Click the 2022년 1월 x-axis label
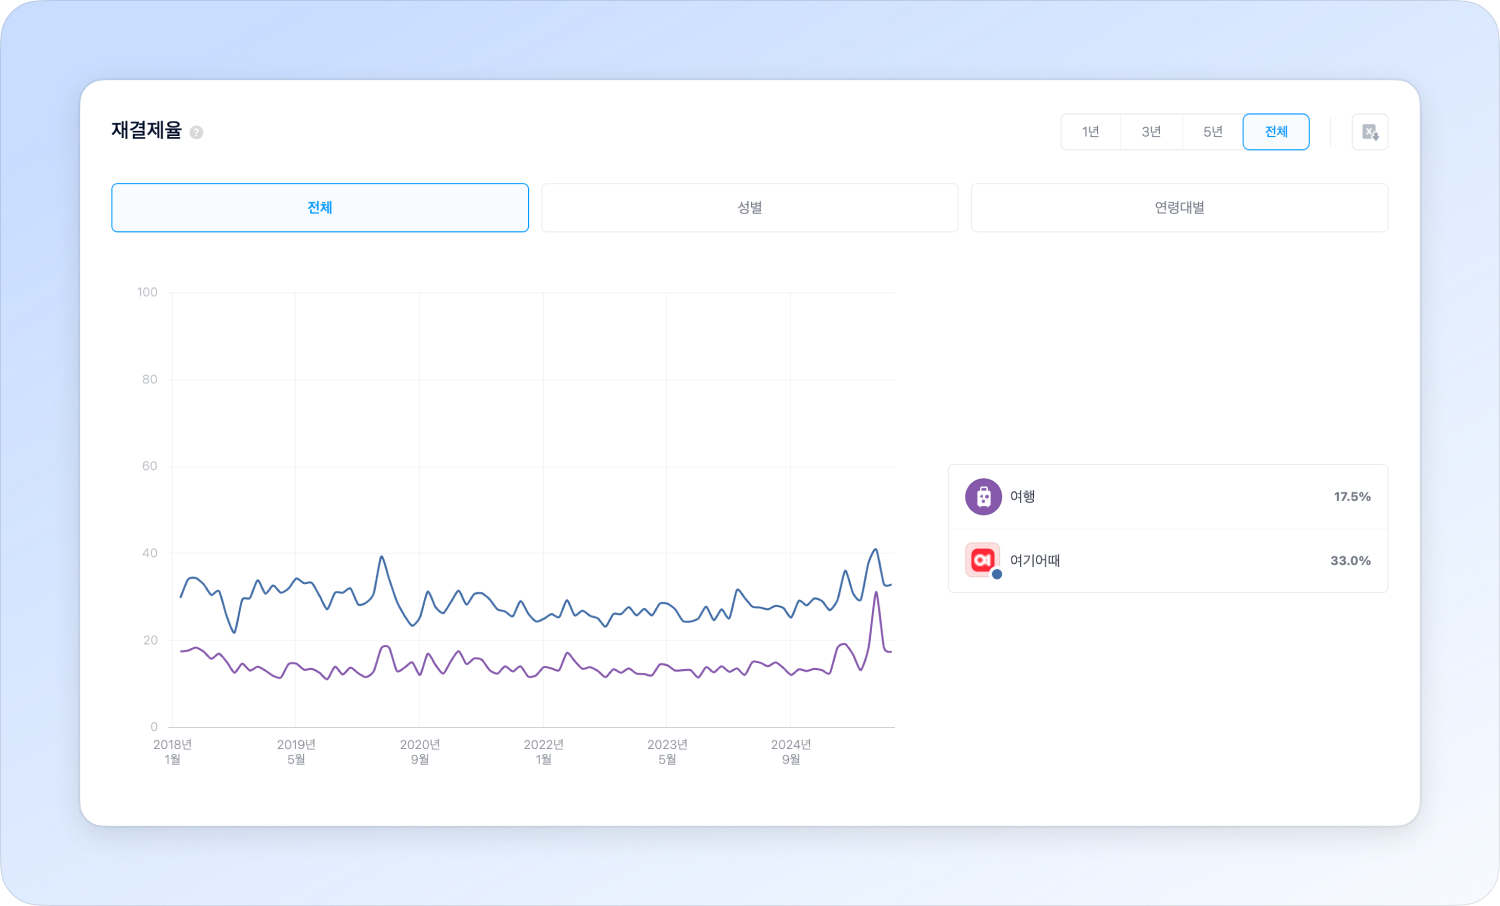 coord(544,752)
